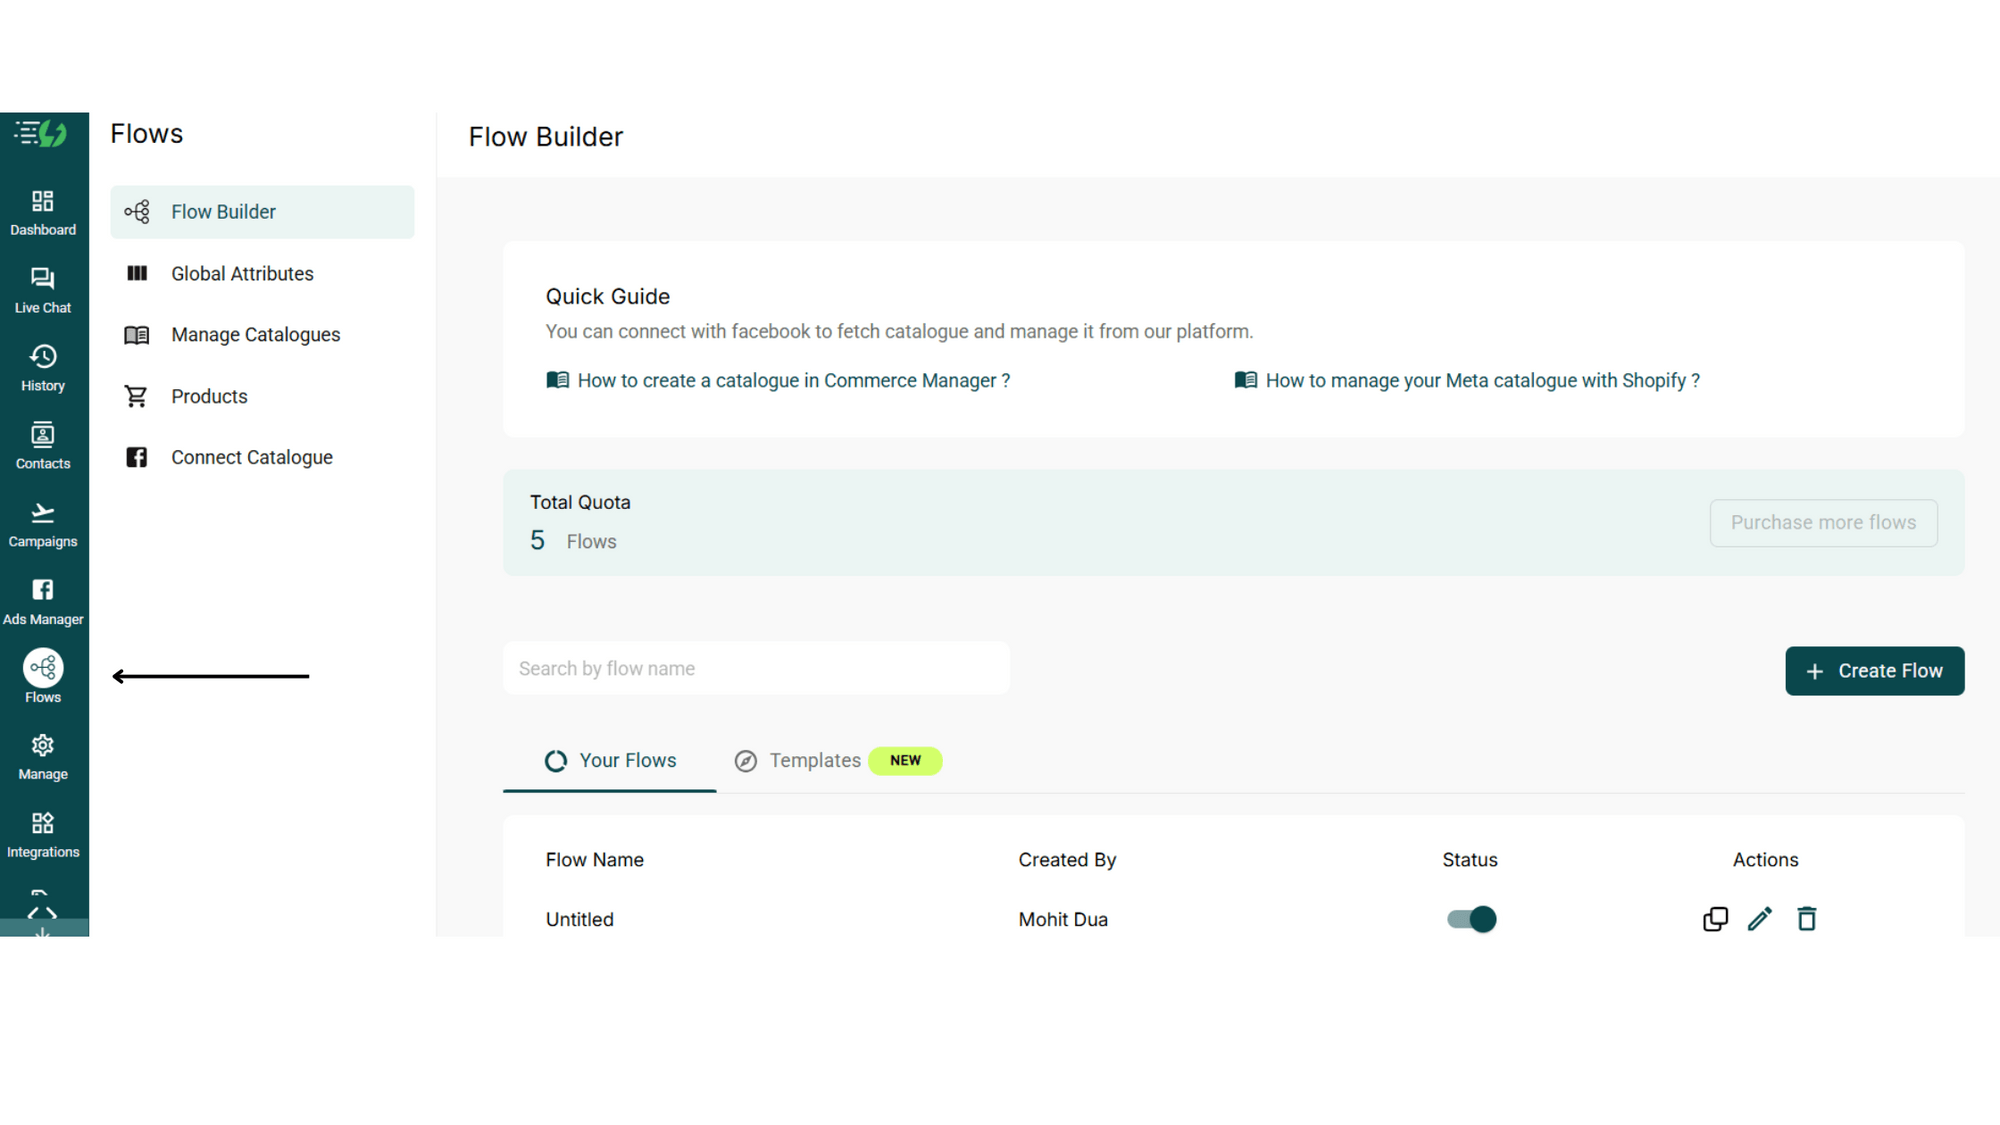Viewport: 2000px width, 1125px height.
Task: Open the Dashboard sidebar icon
Action: point(43,213)
